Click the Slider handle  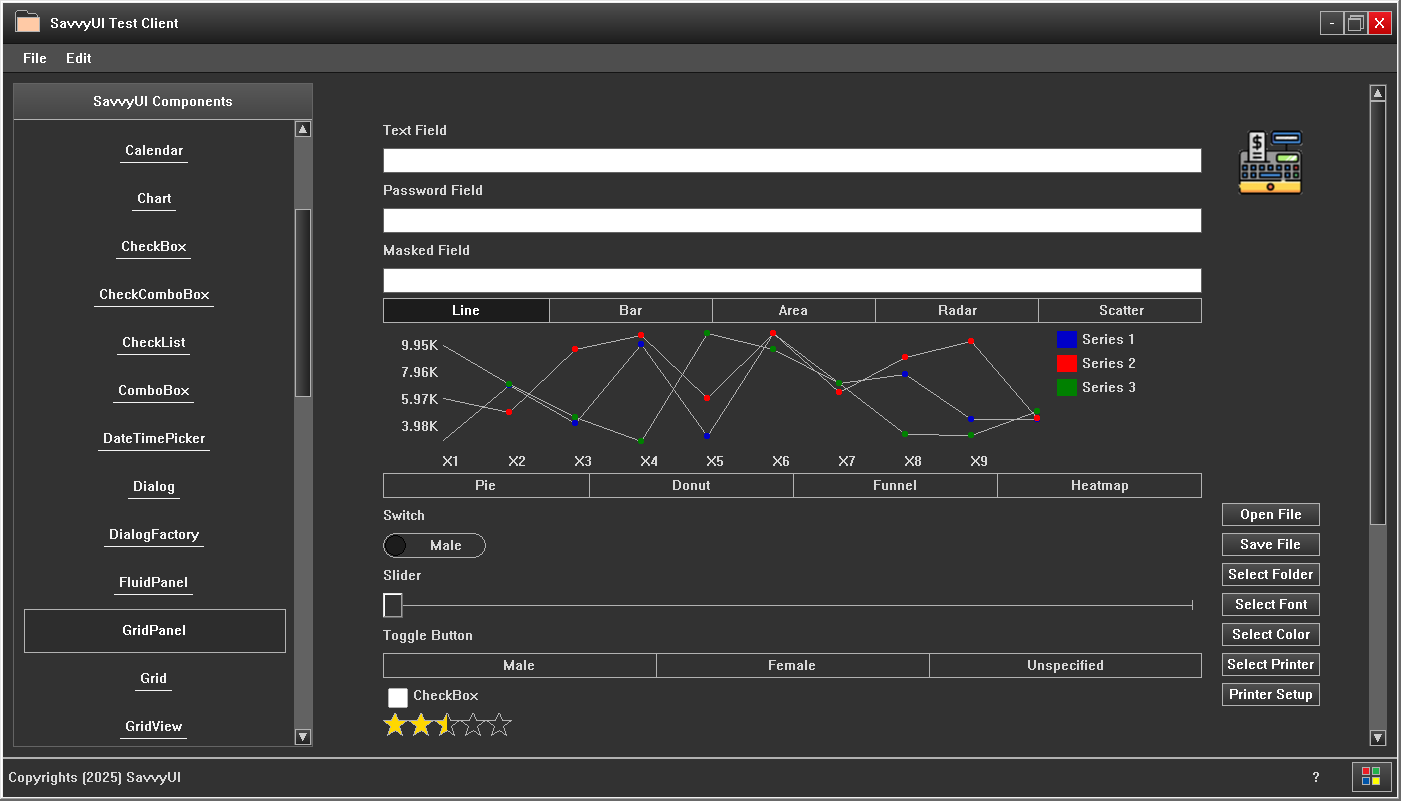pyautogui.click(x=392, y=605)
